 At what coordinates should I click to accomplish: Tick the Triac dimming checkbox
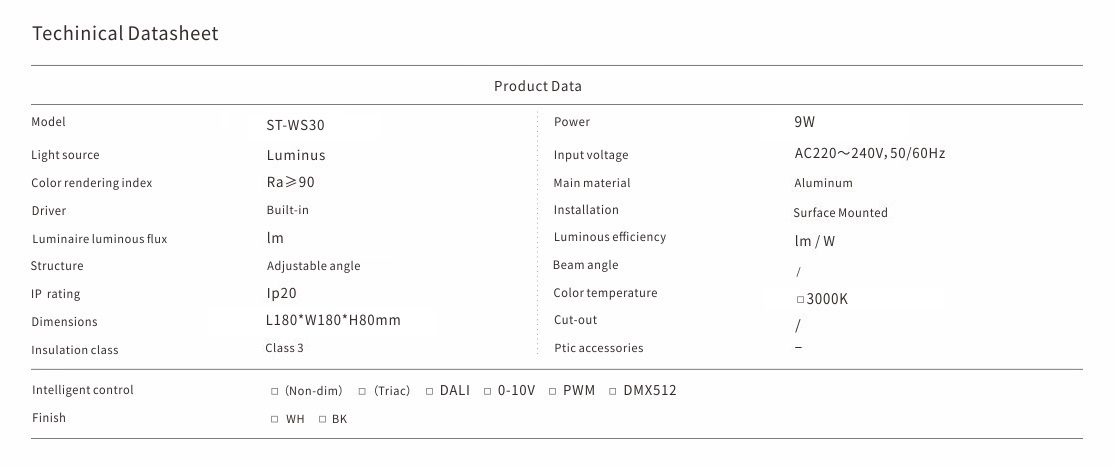pos(362,391)
